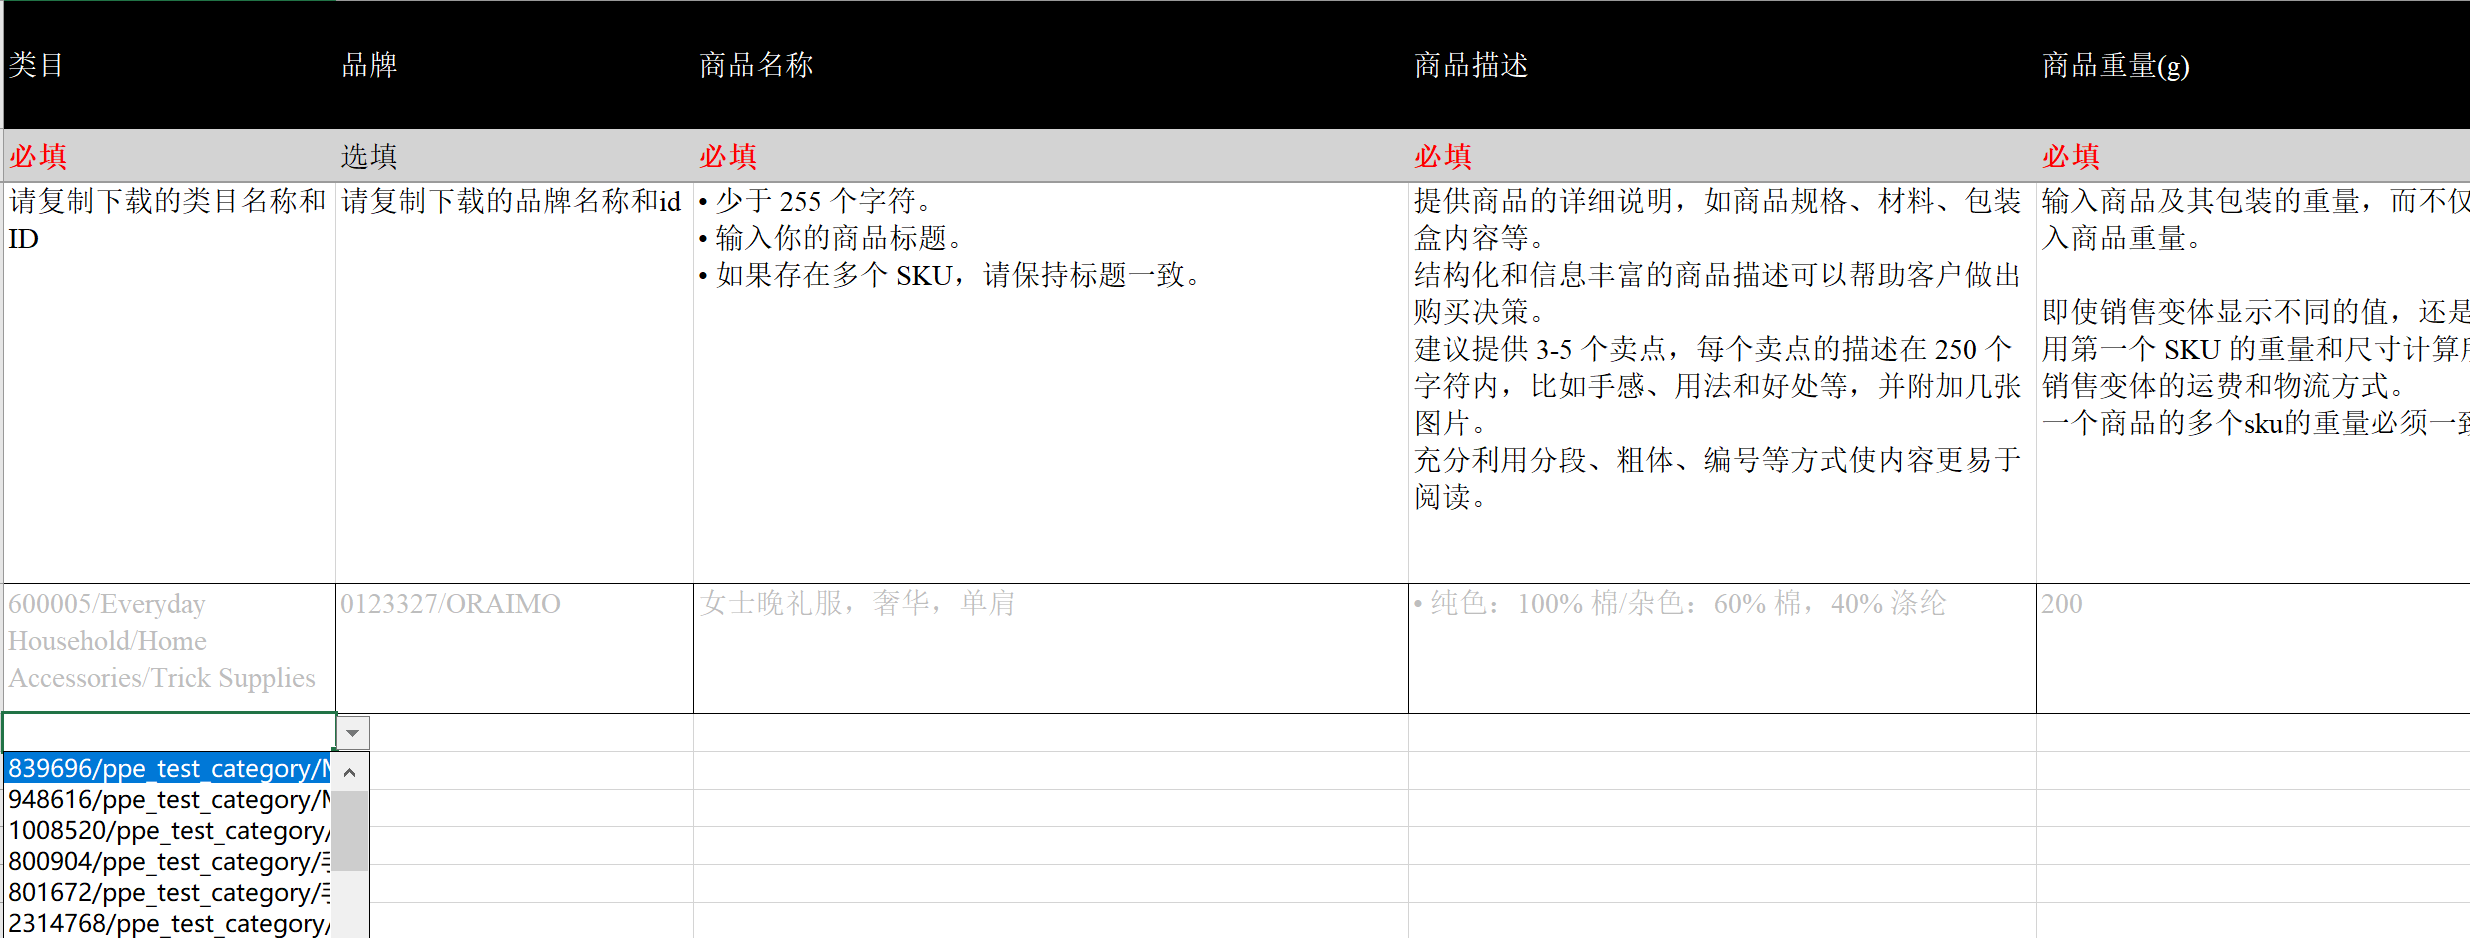The image size is (2470, 938).
Task: Click the 必填 cell under 商品重量
Action: point(2253,156)
